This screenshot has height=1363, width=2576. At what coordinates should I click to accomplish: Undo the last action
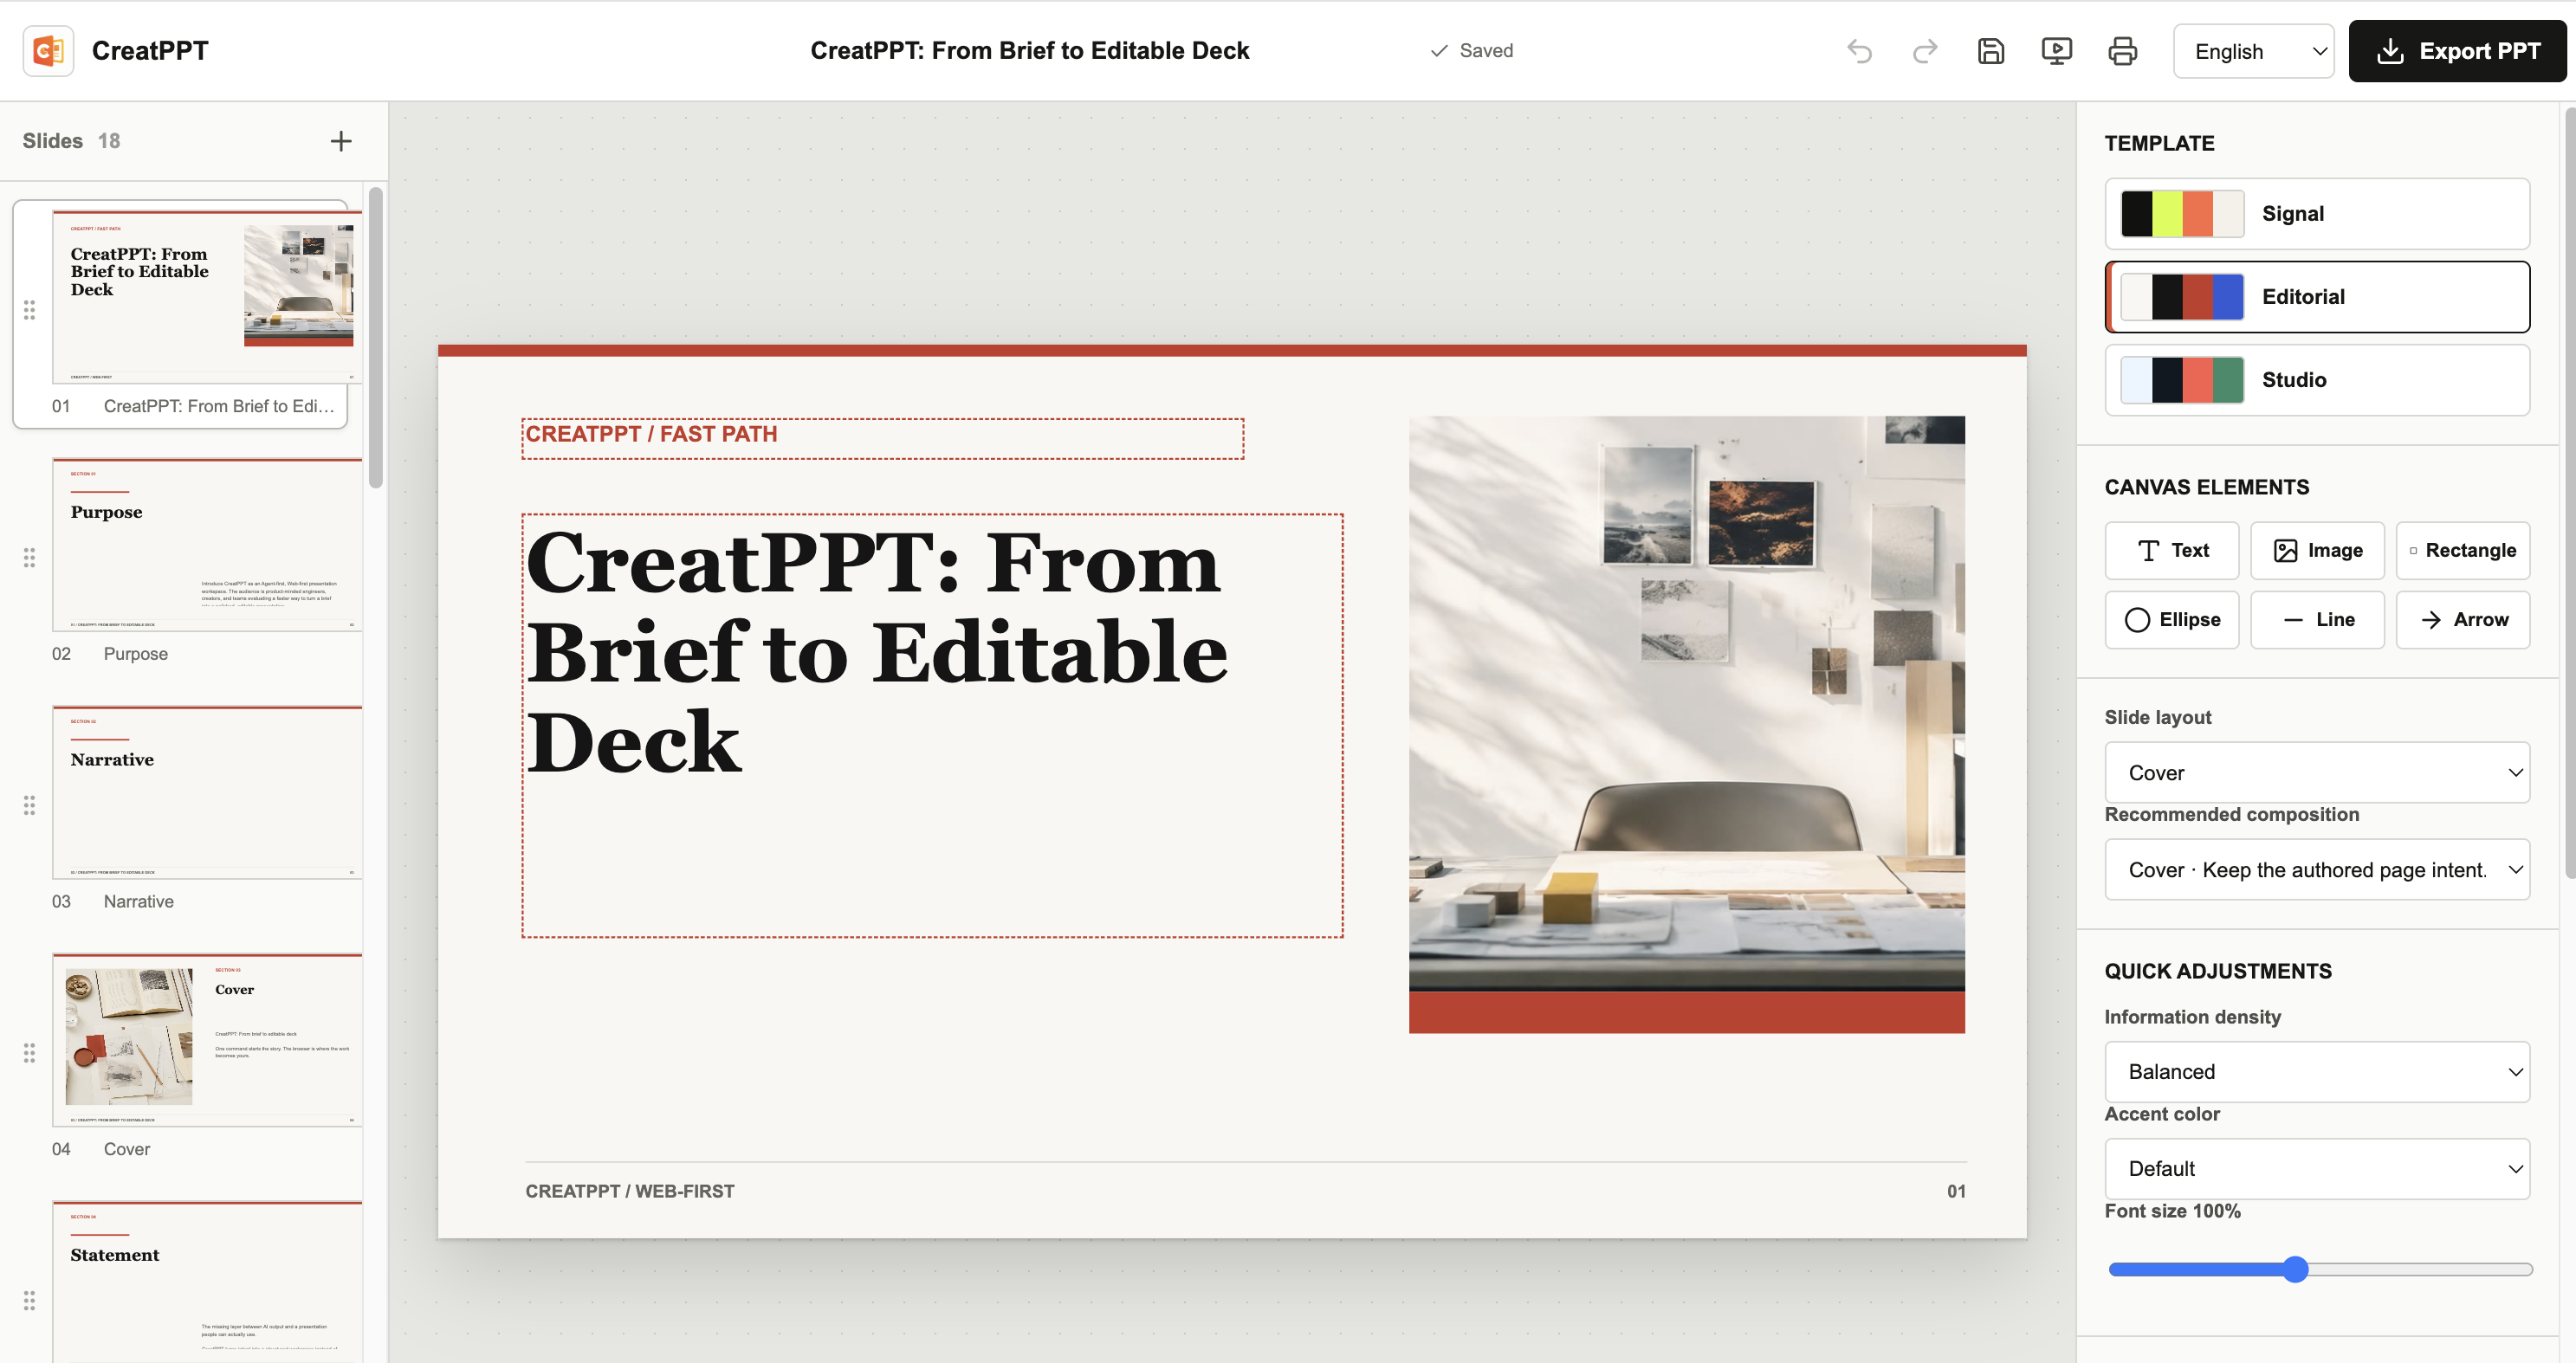[1859, 51]
